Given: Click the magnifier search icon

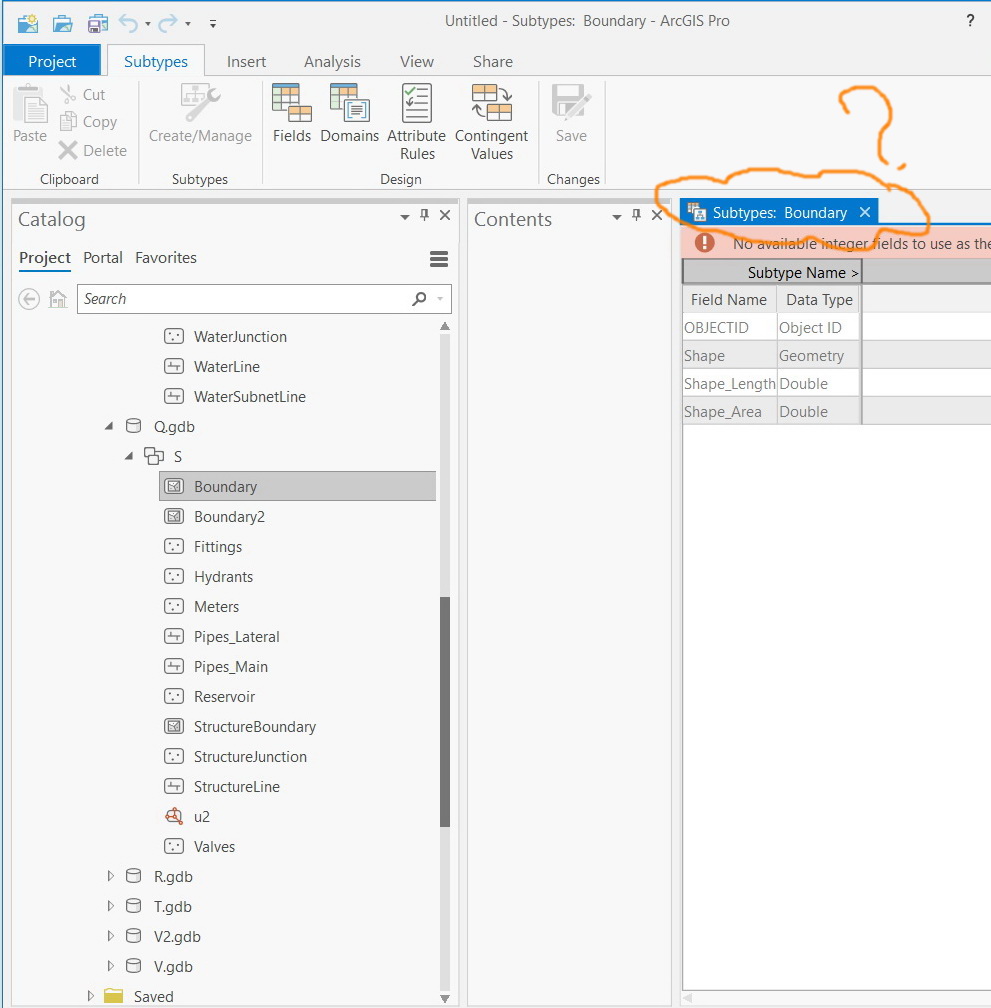Looking at the screenshot, I should [419, 299].
